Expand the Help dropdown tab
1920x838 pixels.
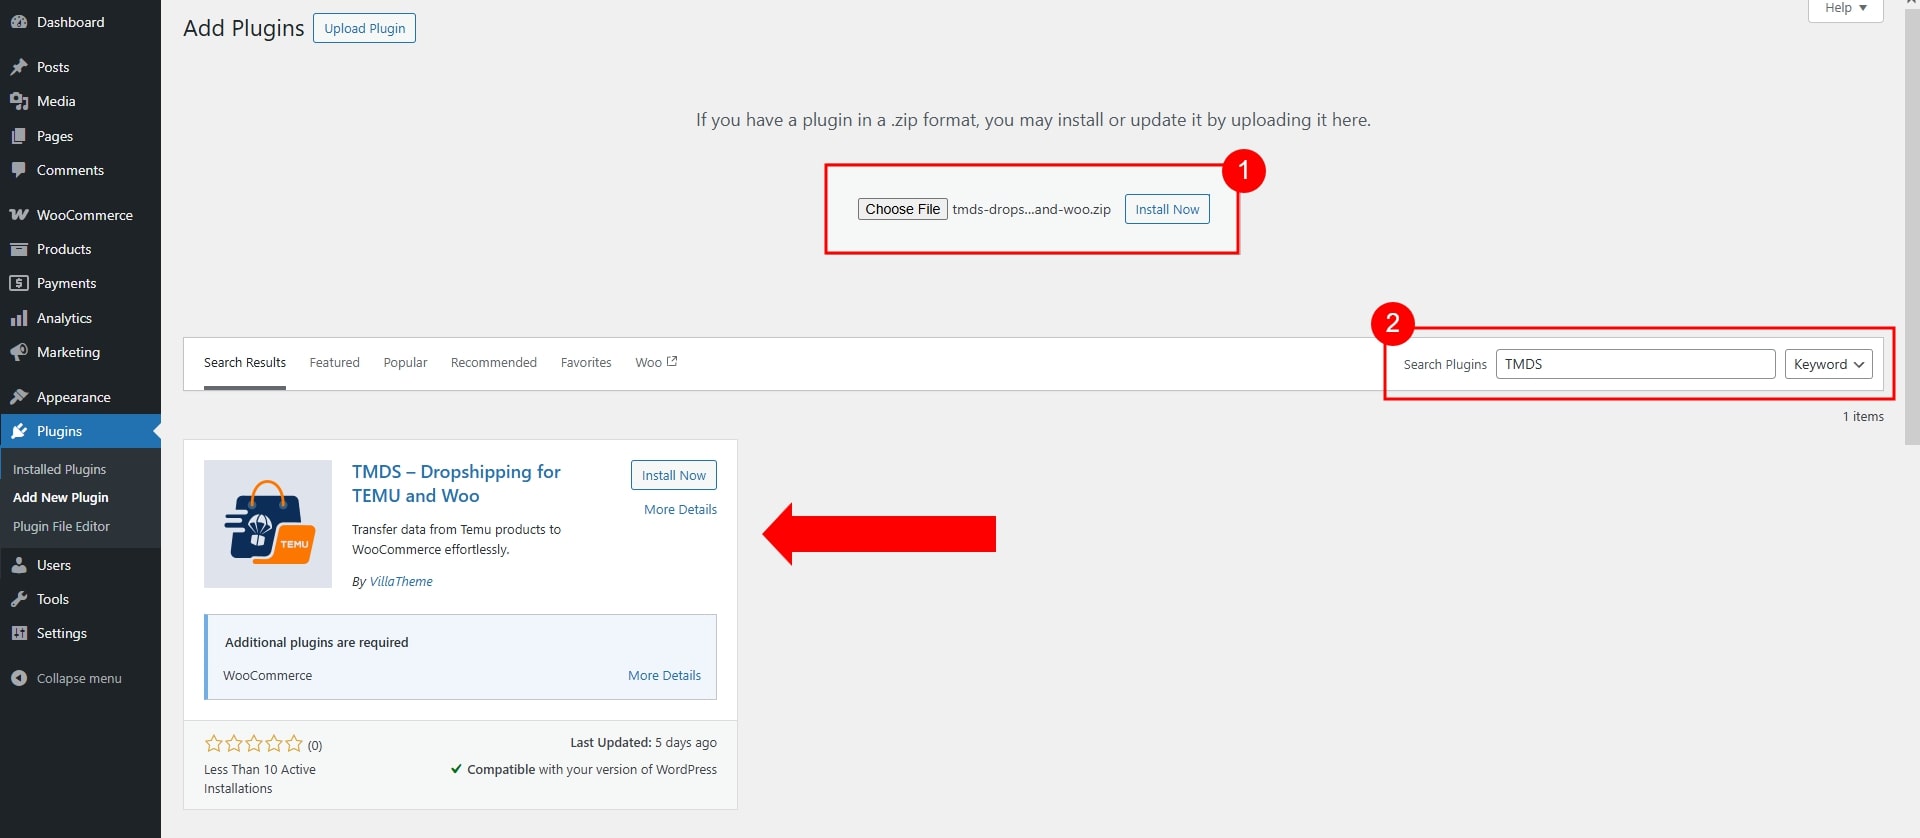pos(1845,8)
